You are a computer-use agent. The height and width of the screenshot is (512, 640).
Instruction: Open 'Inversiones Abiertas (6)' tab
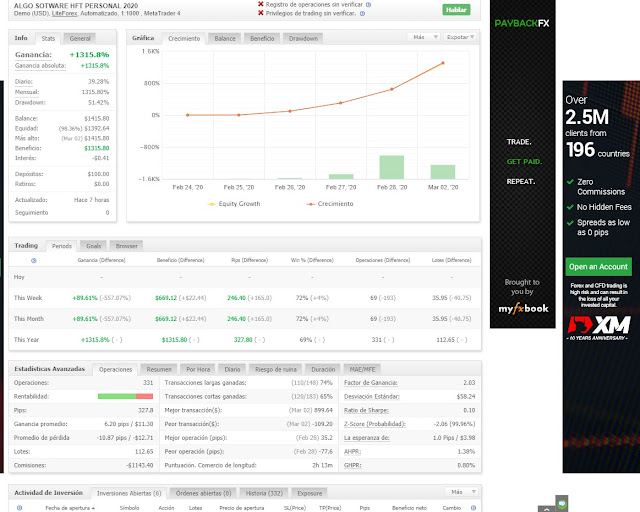tap(129, 493)
